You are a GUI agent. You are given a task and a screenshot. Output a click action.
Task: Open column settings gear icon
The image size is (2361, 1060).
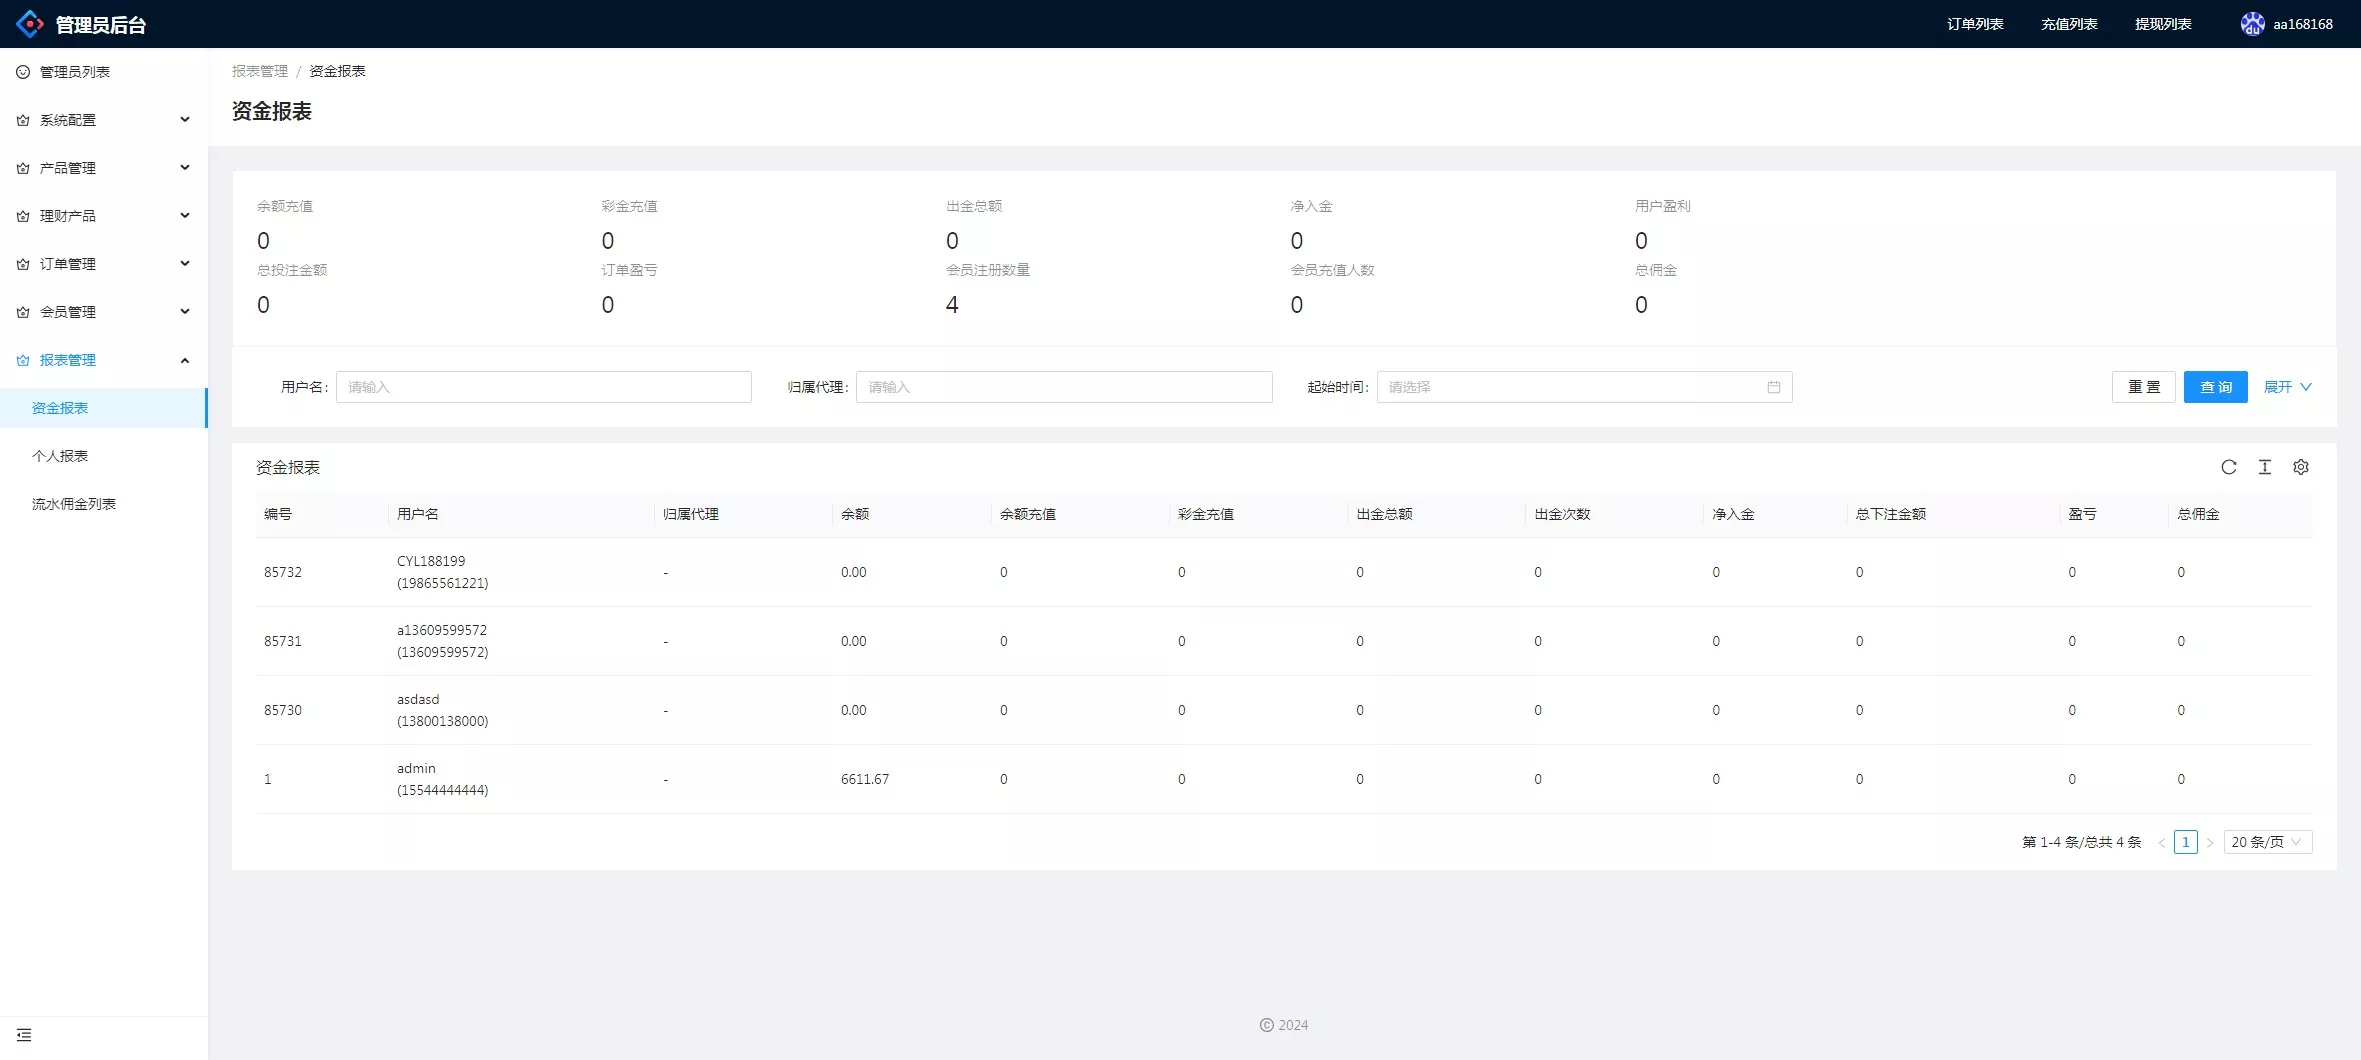click(x=2300, y=467)
